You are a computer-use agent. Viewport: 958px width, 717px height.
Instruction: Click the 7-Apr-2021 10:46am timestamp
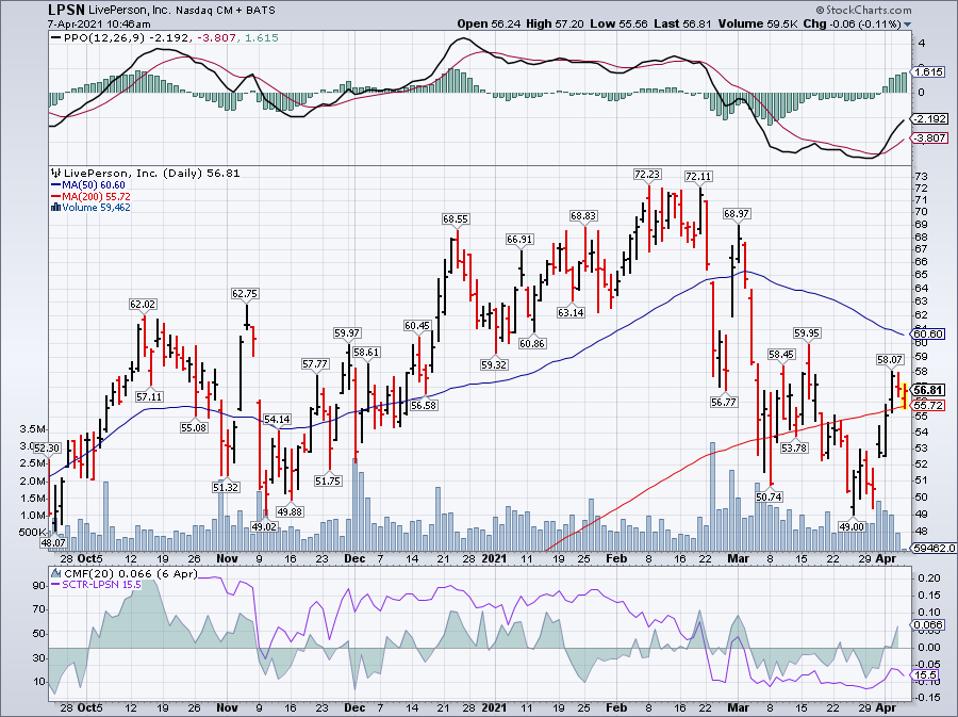coord(100,24)
